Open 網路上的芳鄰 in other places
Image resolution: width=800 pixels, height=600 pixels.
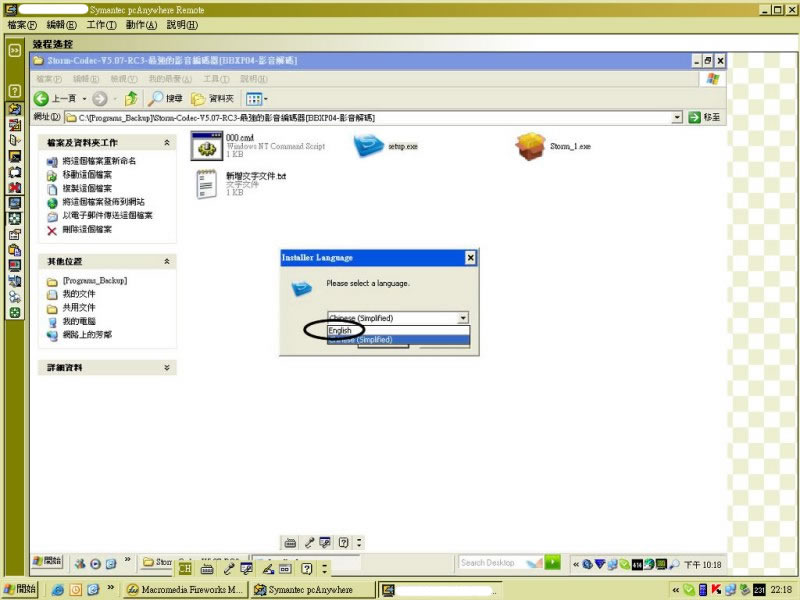[87, 335]
